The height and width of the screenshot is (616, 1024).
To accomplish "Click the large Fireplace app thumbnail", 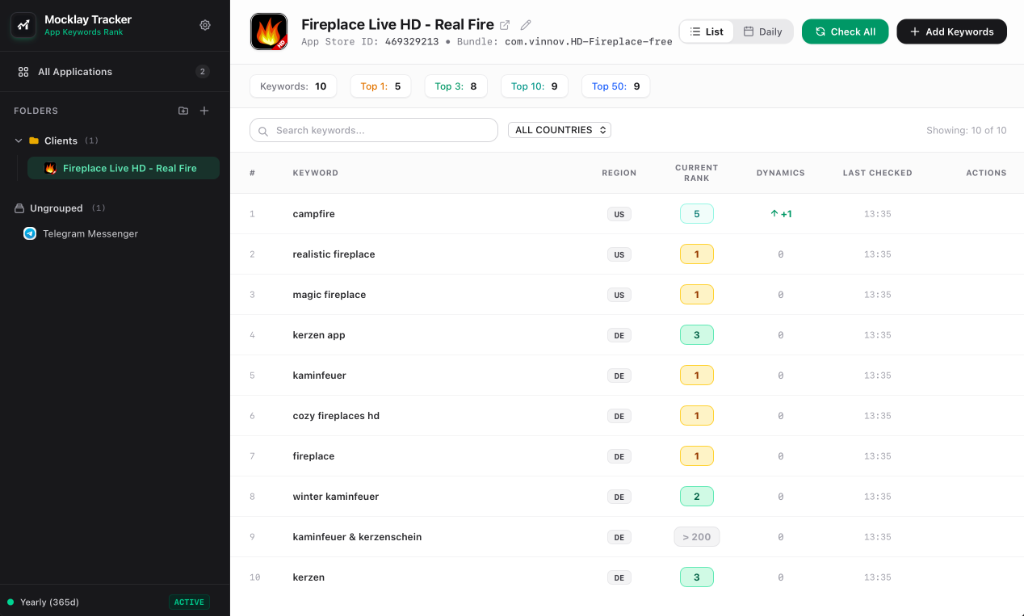I will [x=269, y=31].
